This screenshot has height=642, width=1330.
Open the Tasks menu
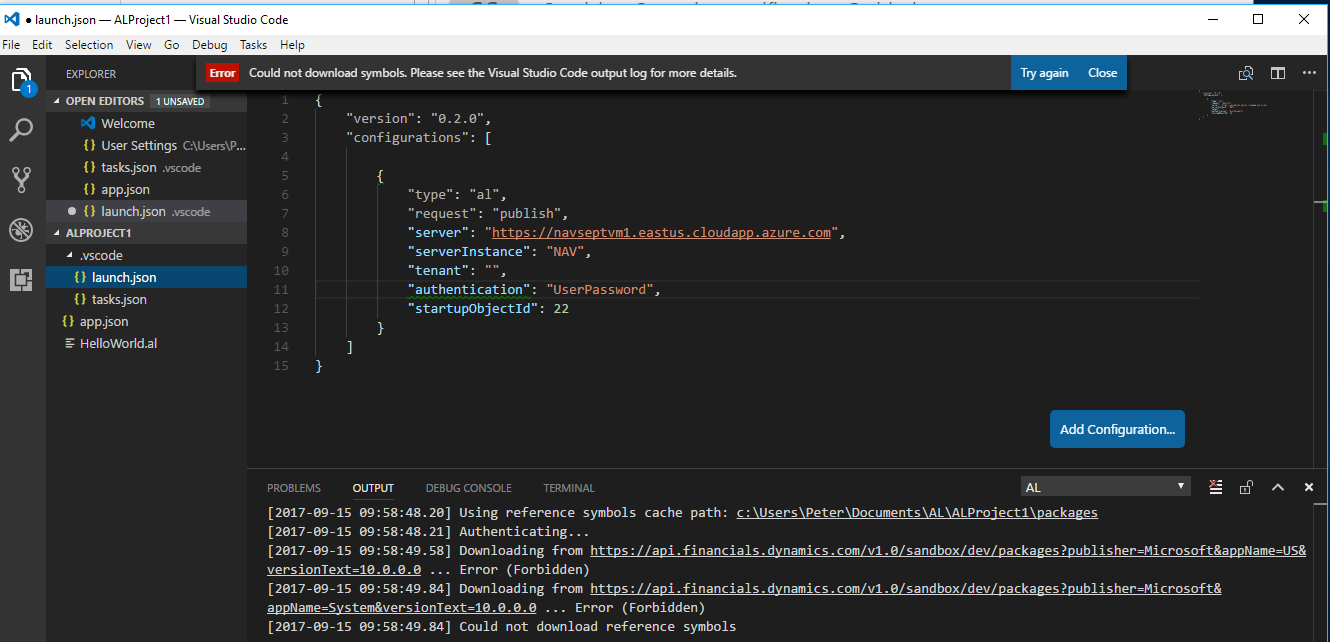pos(254,45)
